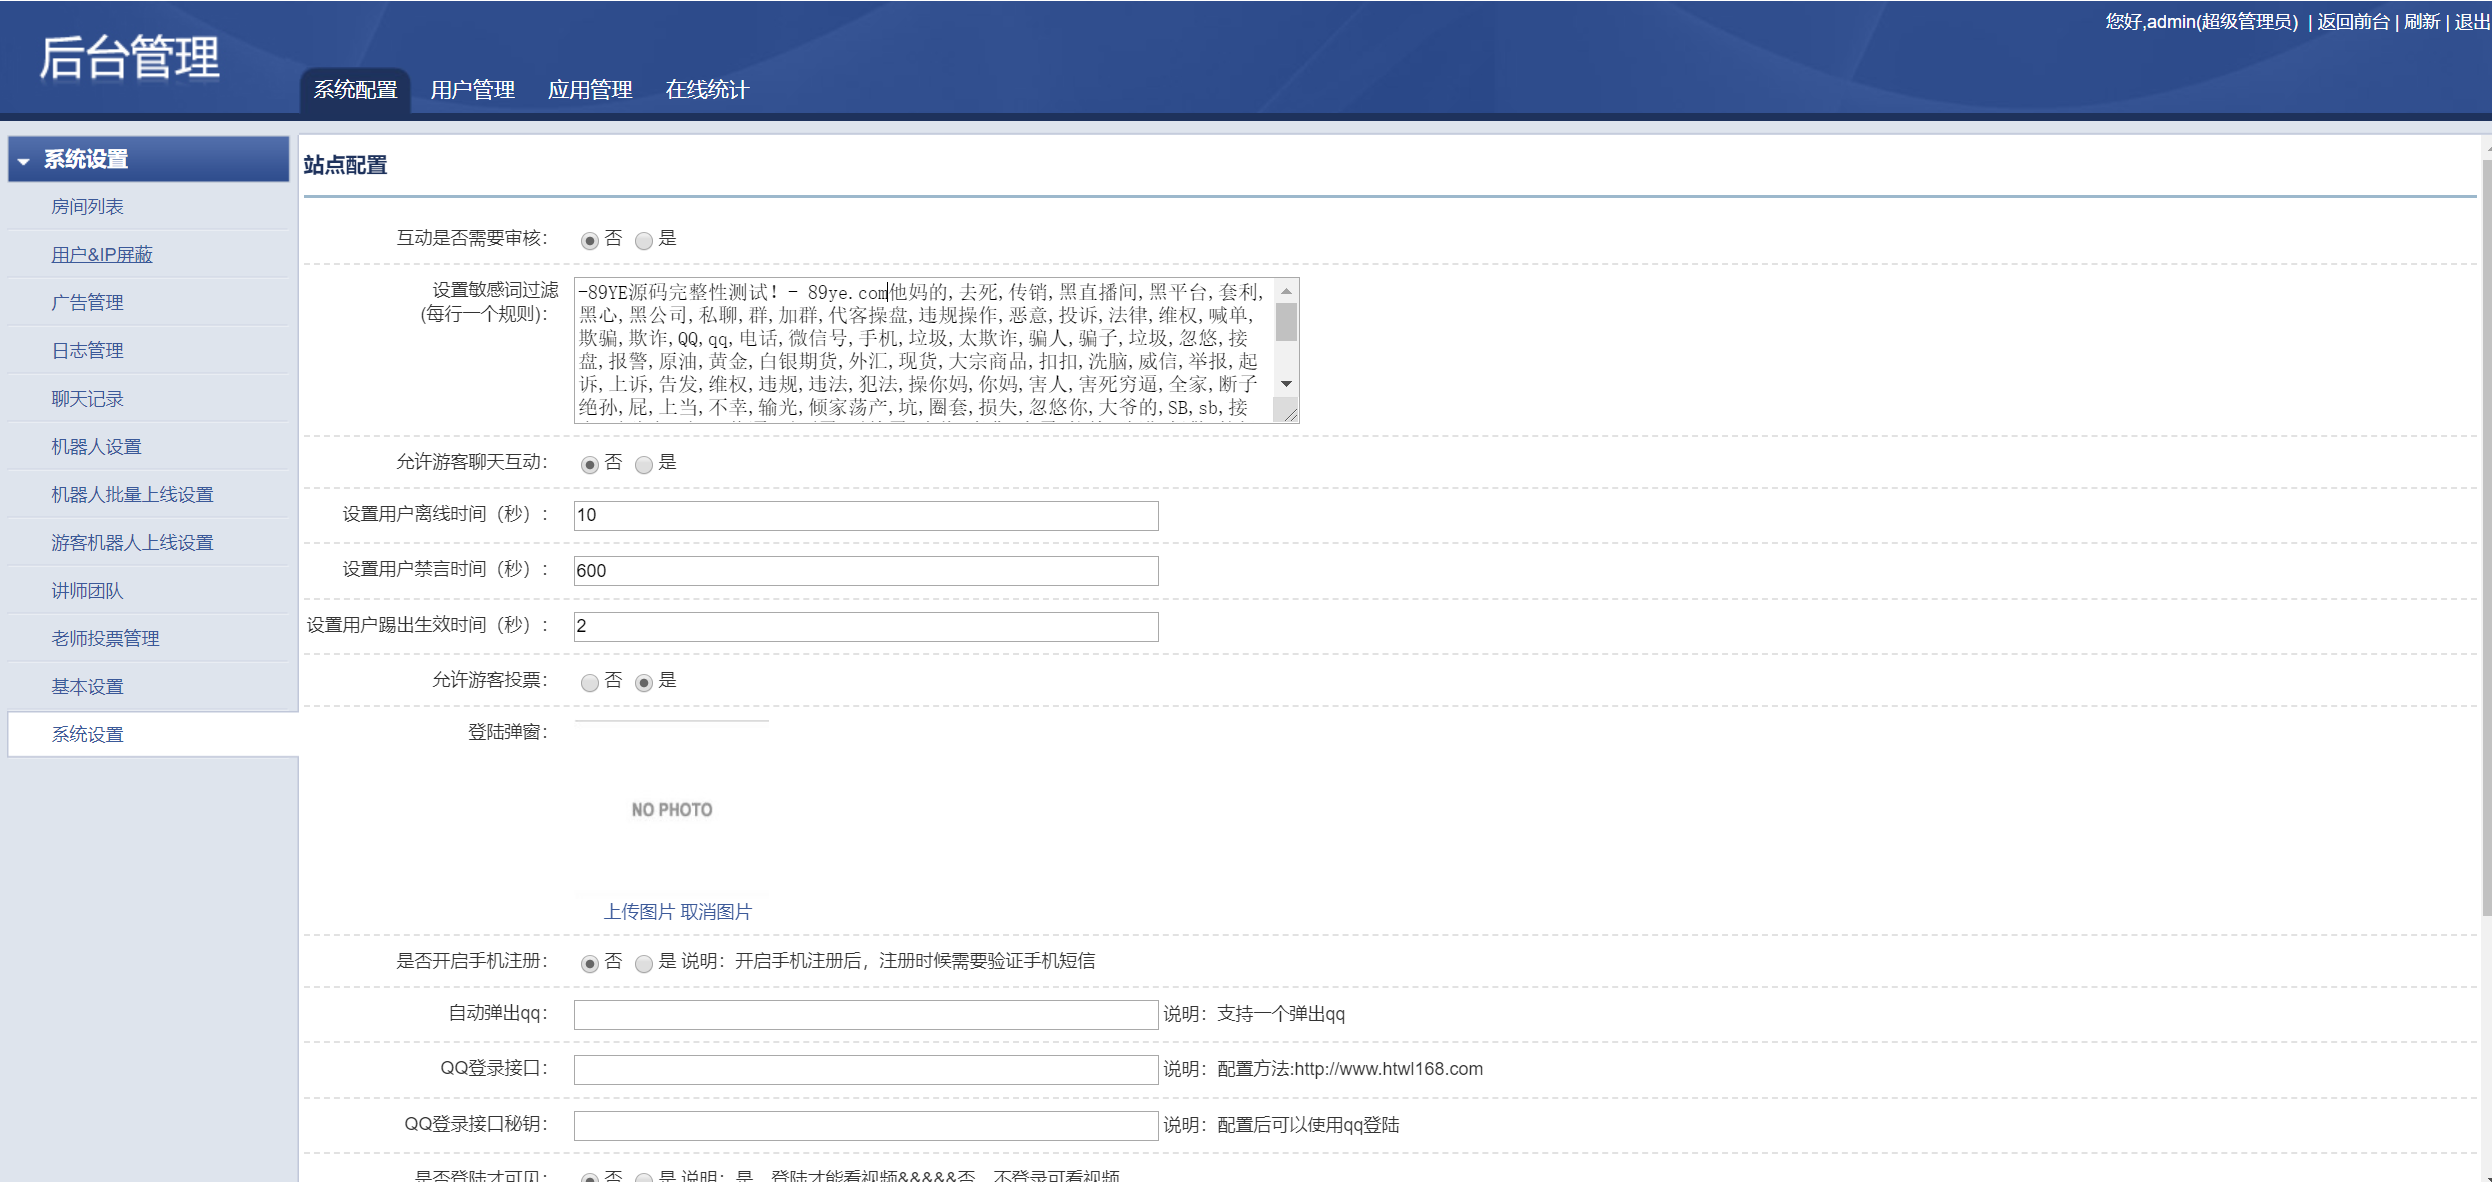Switch to 用户管理 tab
The width and height of the screenshot is (2492, 1182).
pos(472,90)
